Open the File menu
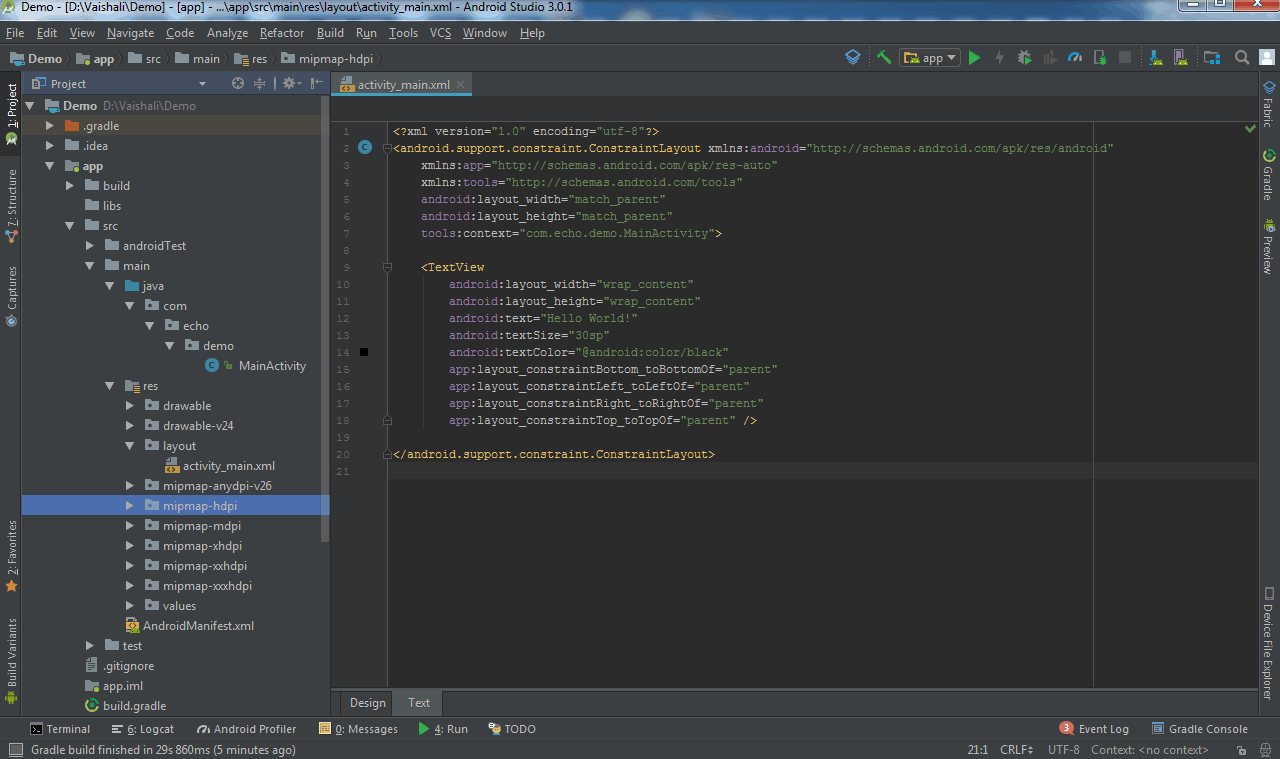This screenshot has height=759, width=1280. point(15,33)
